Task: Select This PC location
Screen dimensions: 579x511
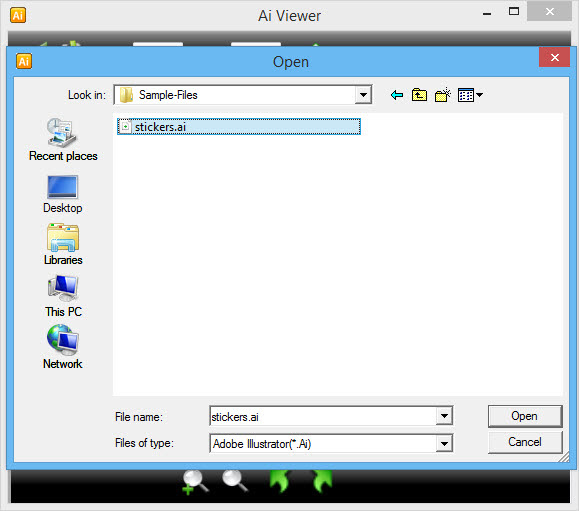Action: point(63,296)
